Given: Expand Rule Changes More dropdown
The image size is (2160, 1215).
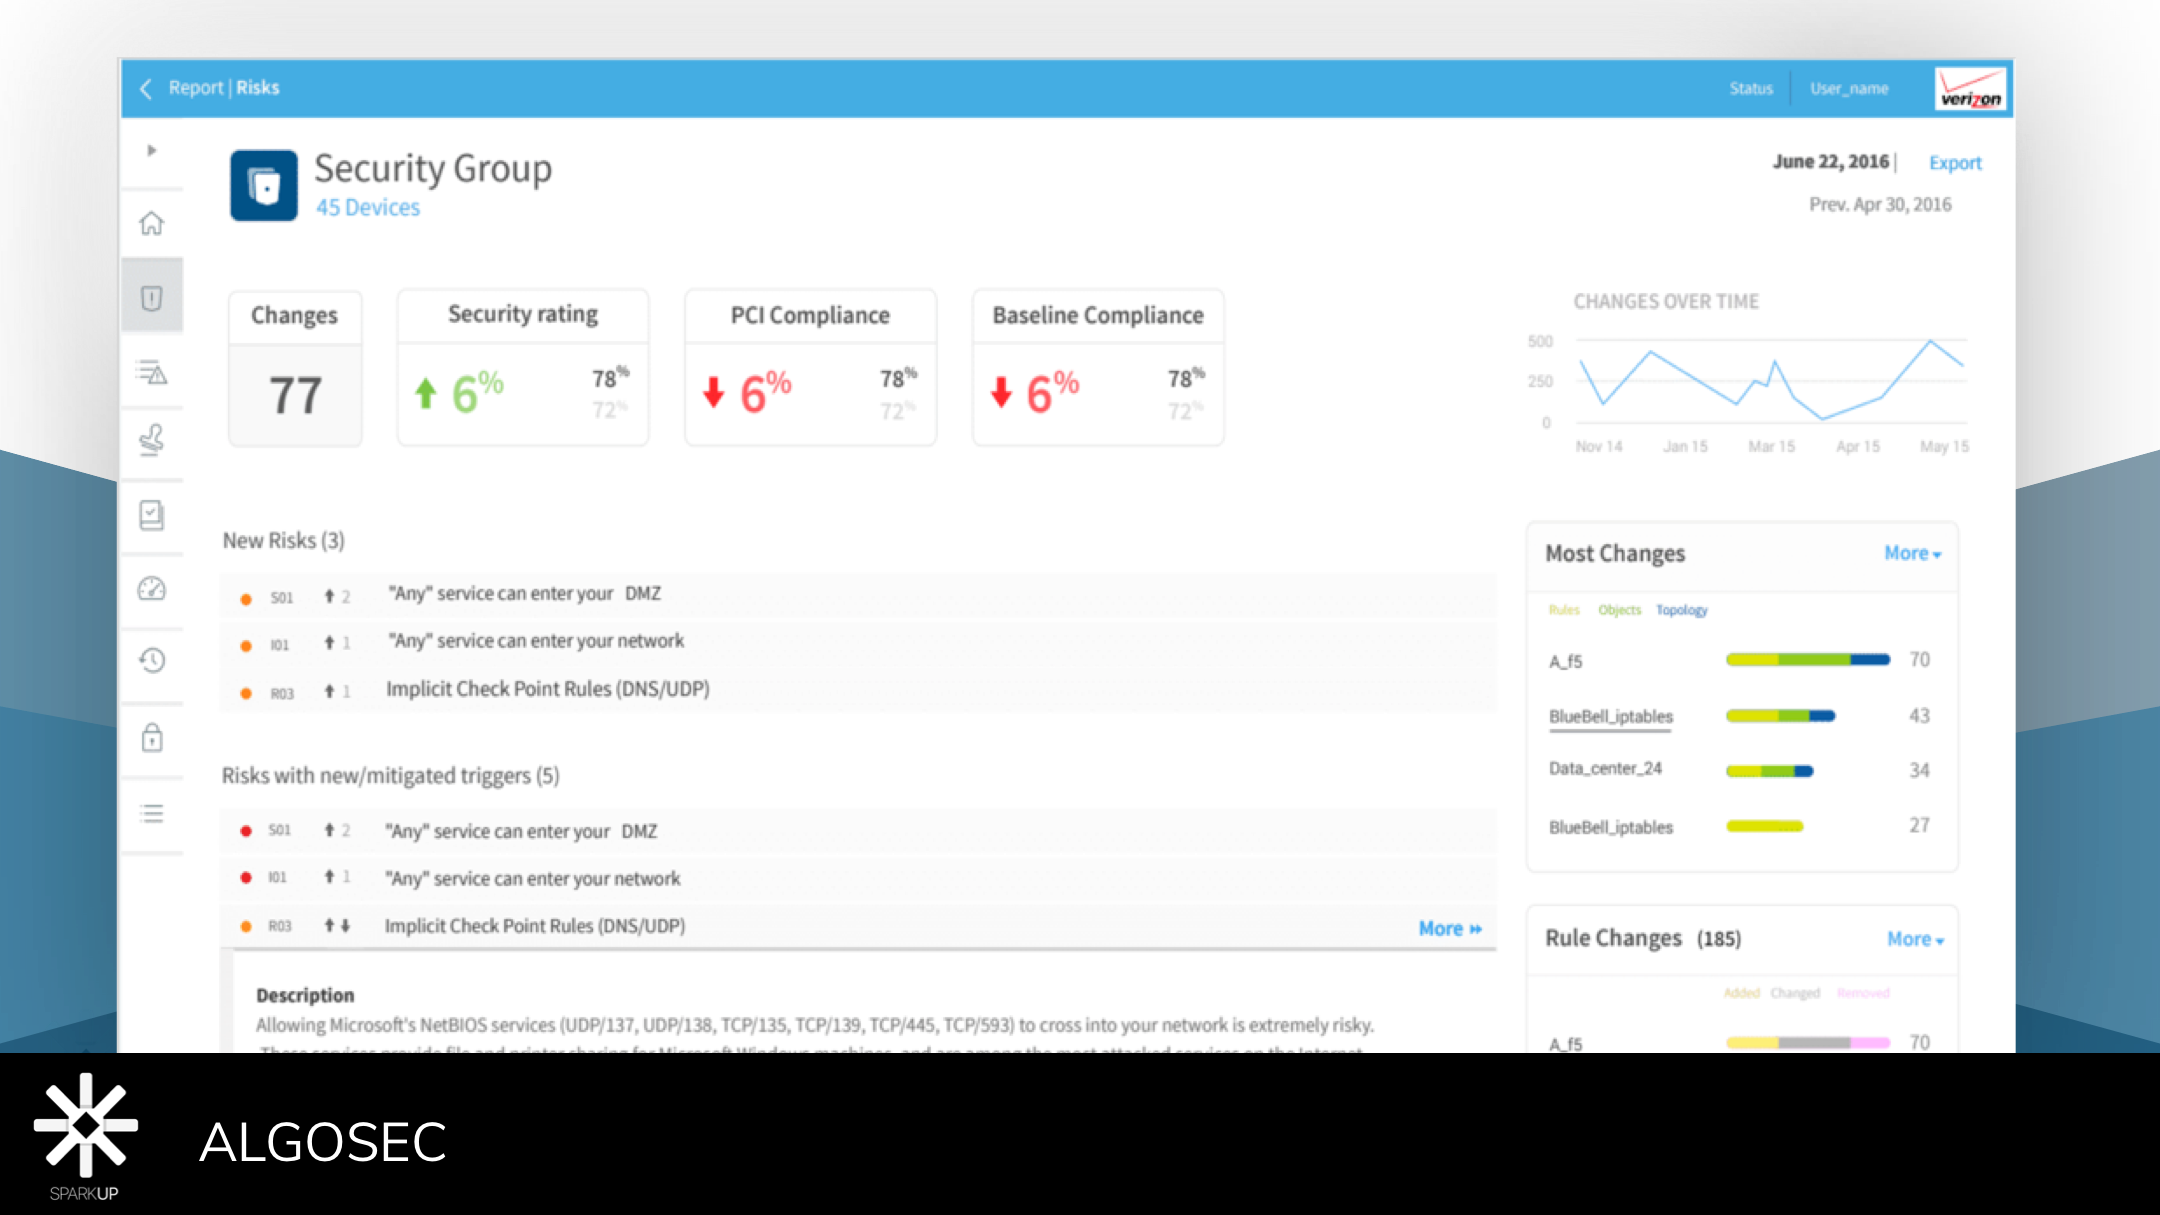Looking at the screenshot, I should click(x=1916, y=939).
